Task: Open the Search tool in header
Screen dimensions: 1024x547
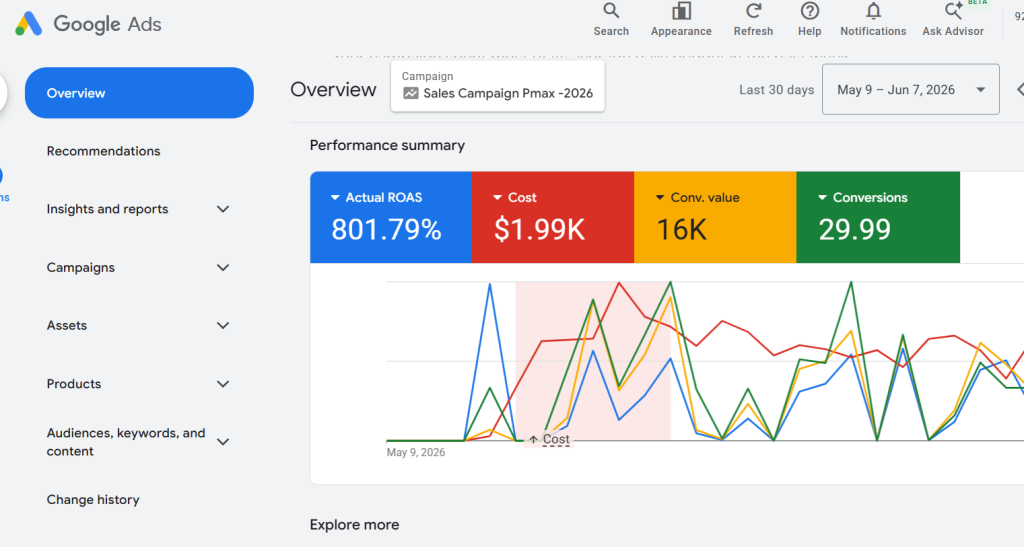Action: coord(611,20)
